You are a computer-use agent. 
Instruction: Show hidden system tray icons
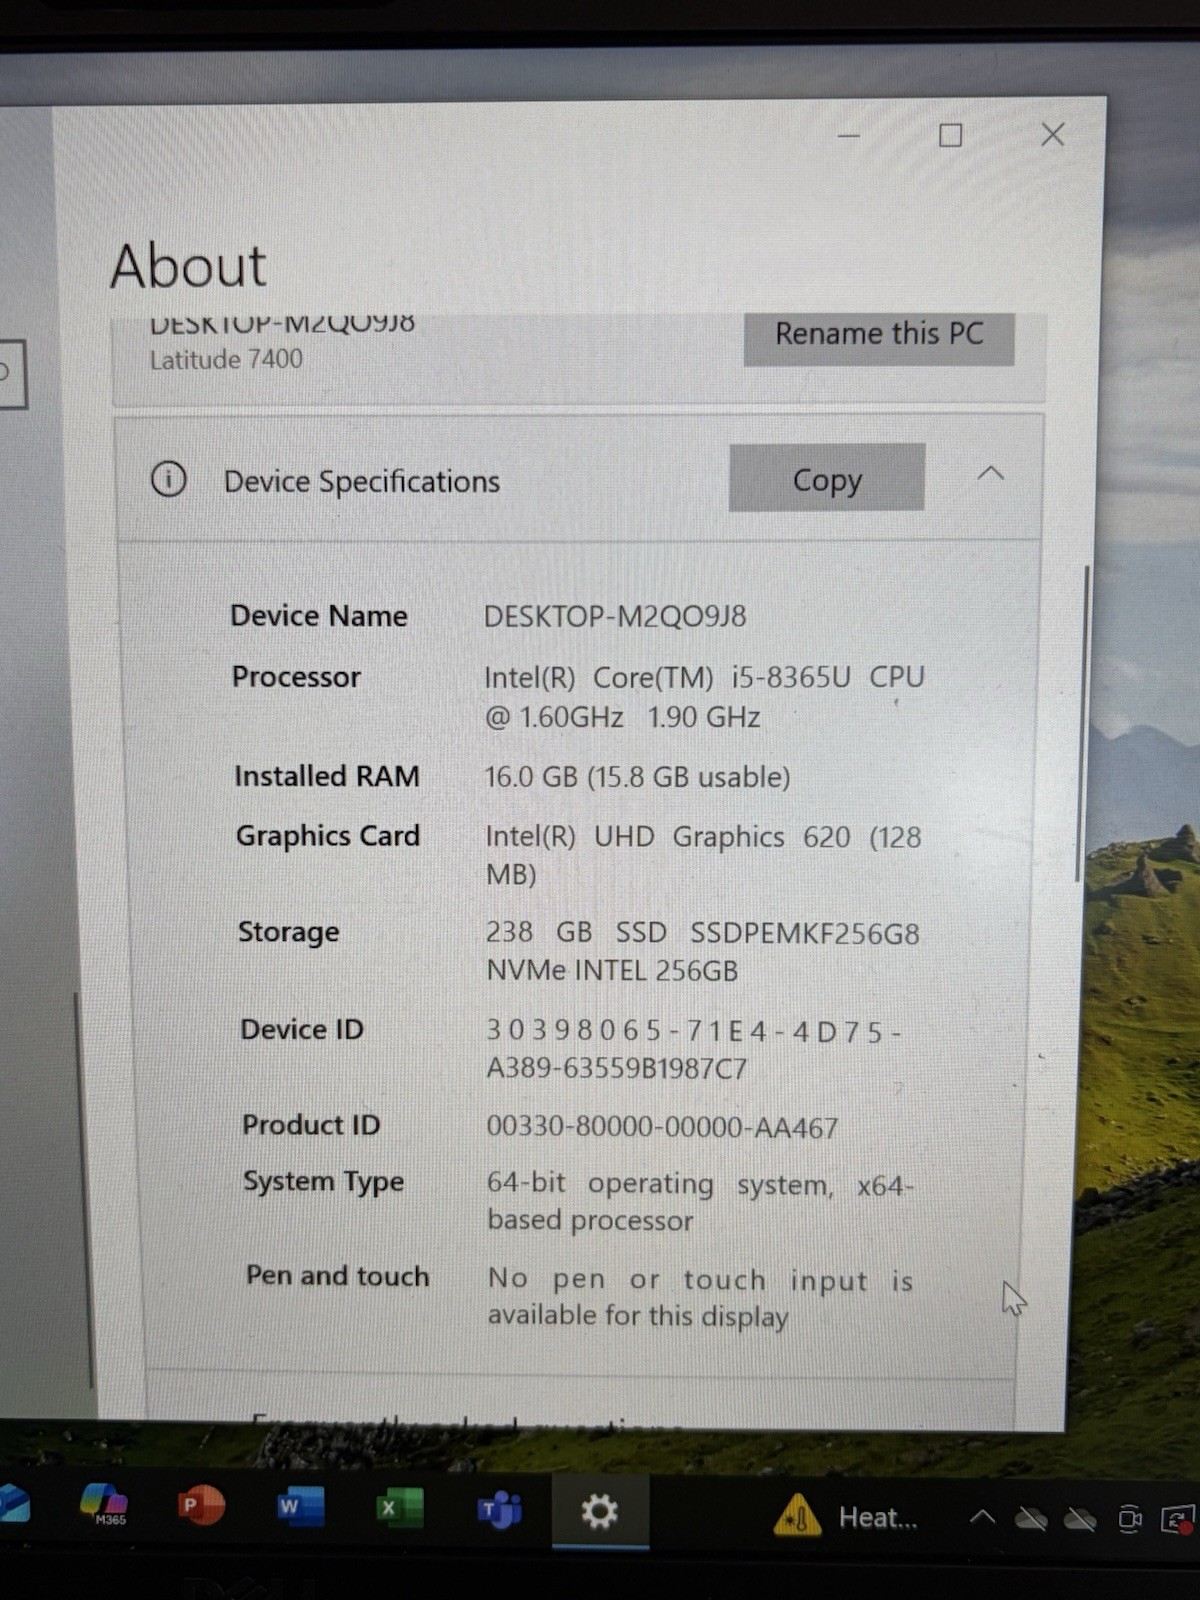982,1517
